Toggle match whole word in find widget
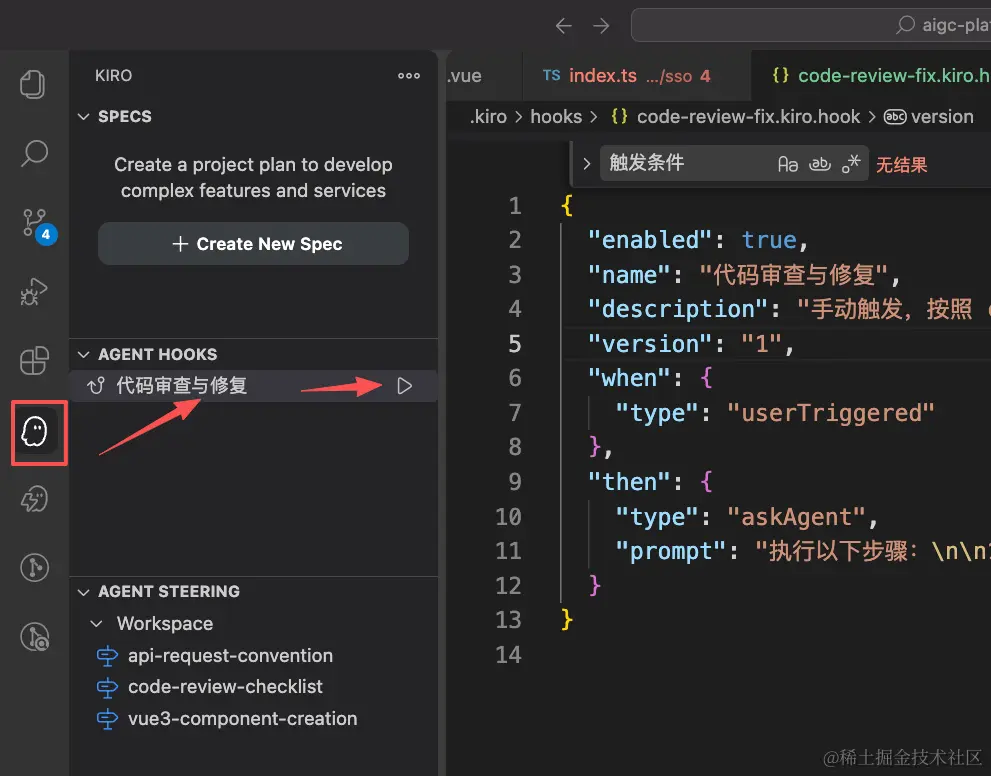The image size is (991, 776). (820, 164)
